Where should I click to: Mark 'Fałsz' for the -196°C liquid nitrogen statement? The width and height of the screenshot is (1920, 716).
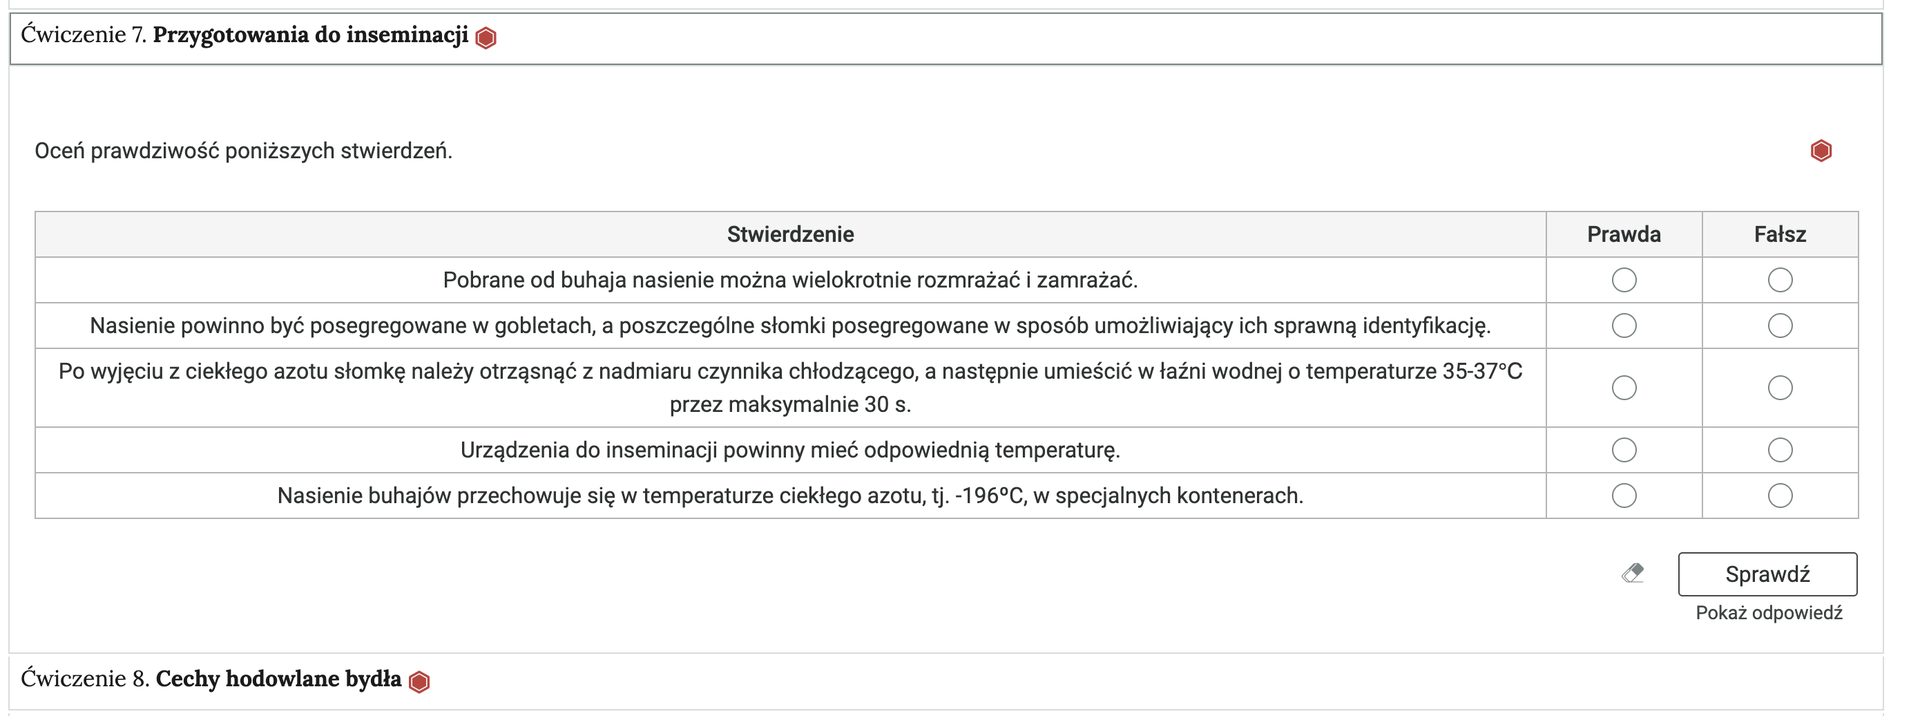click(1779, 495)
